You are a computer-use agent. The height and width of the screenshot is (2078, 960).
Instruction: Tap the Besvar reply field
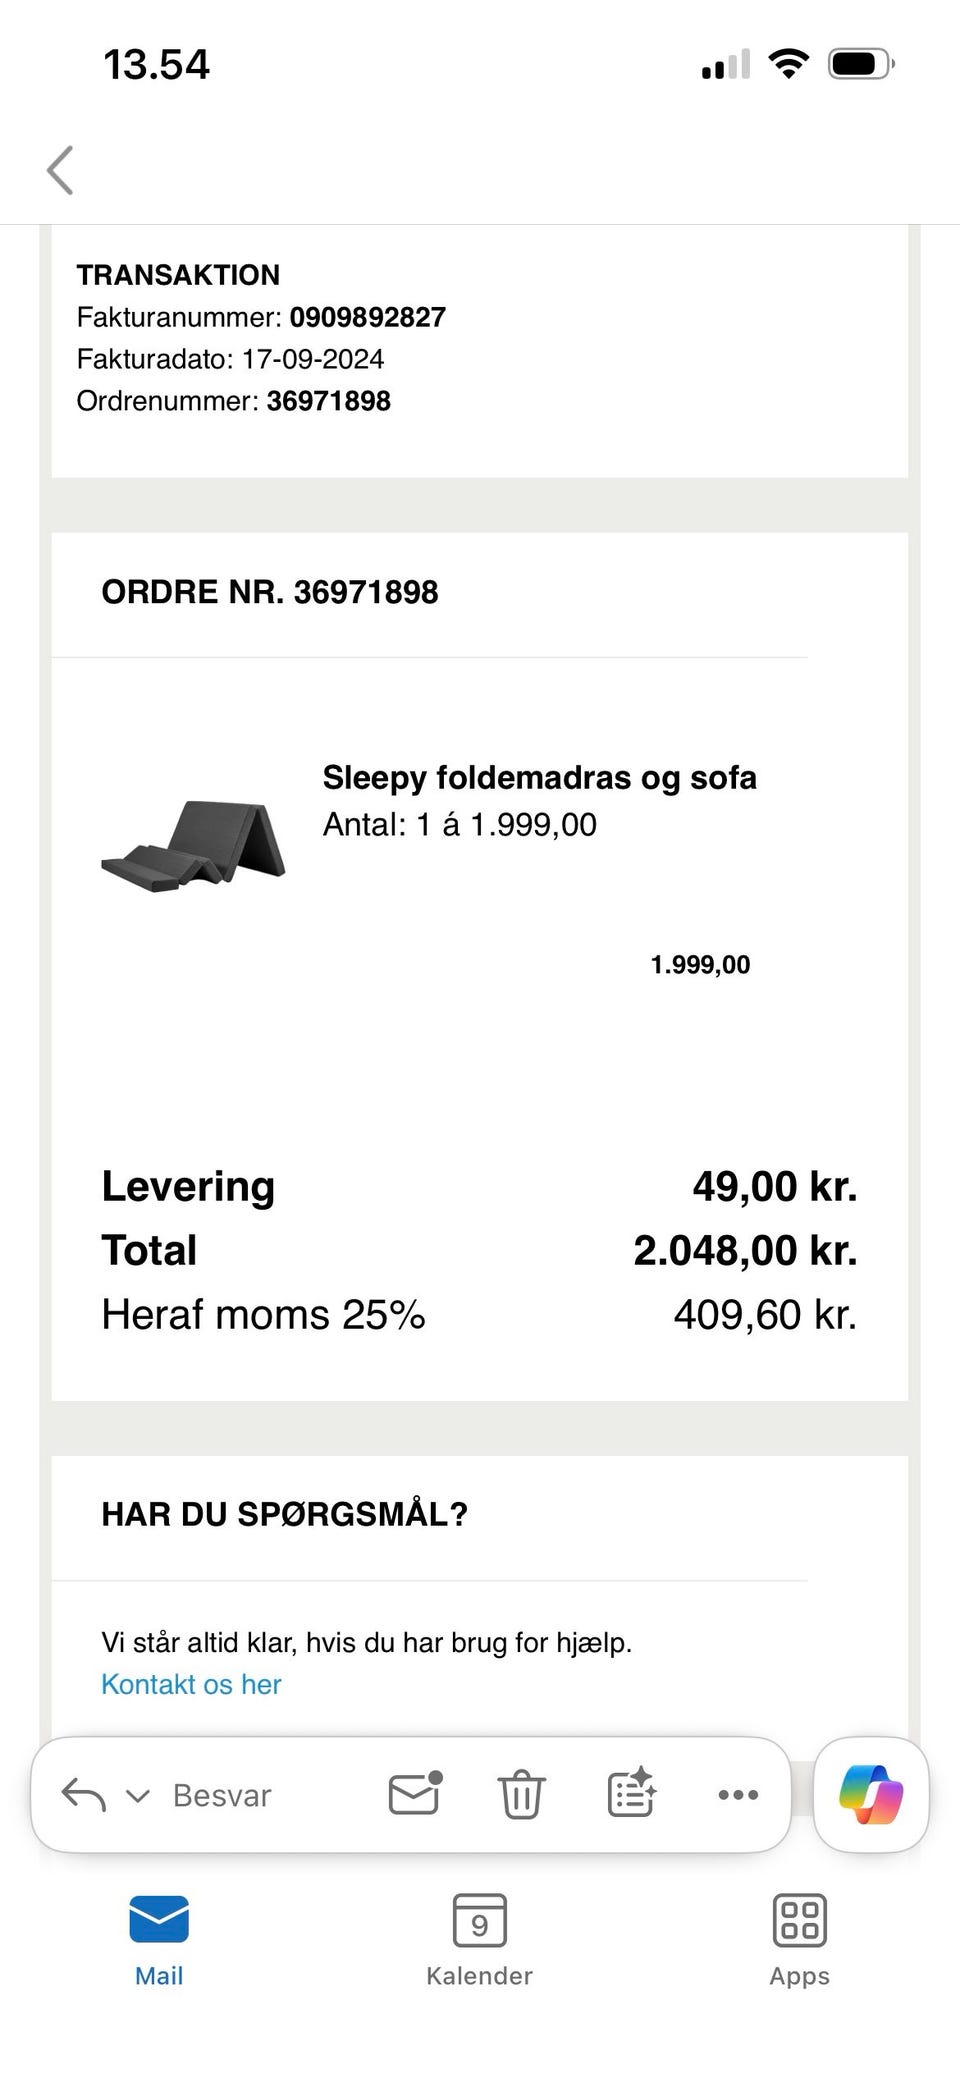(222, 1796)
